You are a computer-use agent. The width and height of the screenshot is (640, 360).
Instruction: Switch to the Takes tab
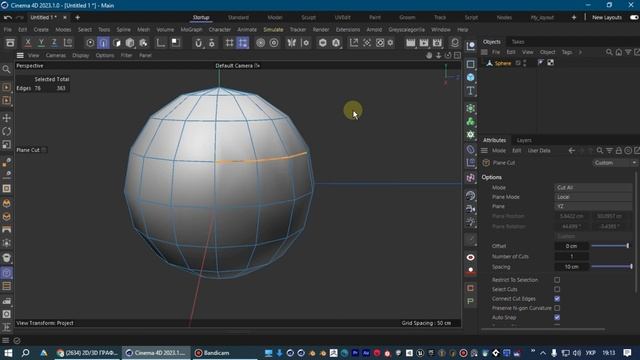[x=518, y=42]
